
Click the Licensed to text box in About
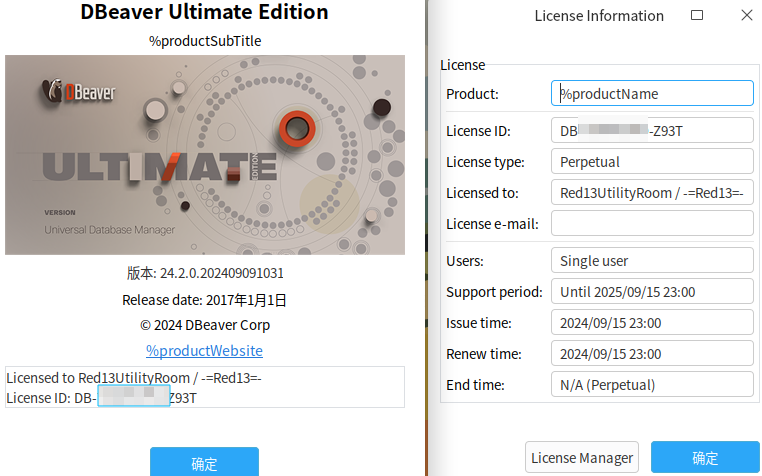pos(205,387)
